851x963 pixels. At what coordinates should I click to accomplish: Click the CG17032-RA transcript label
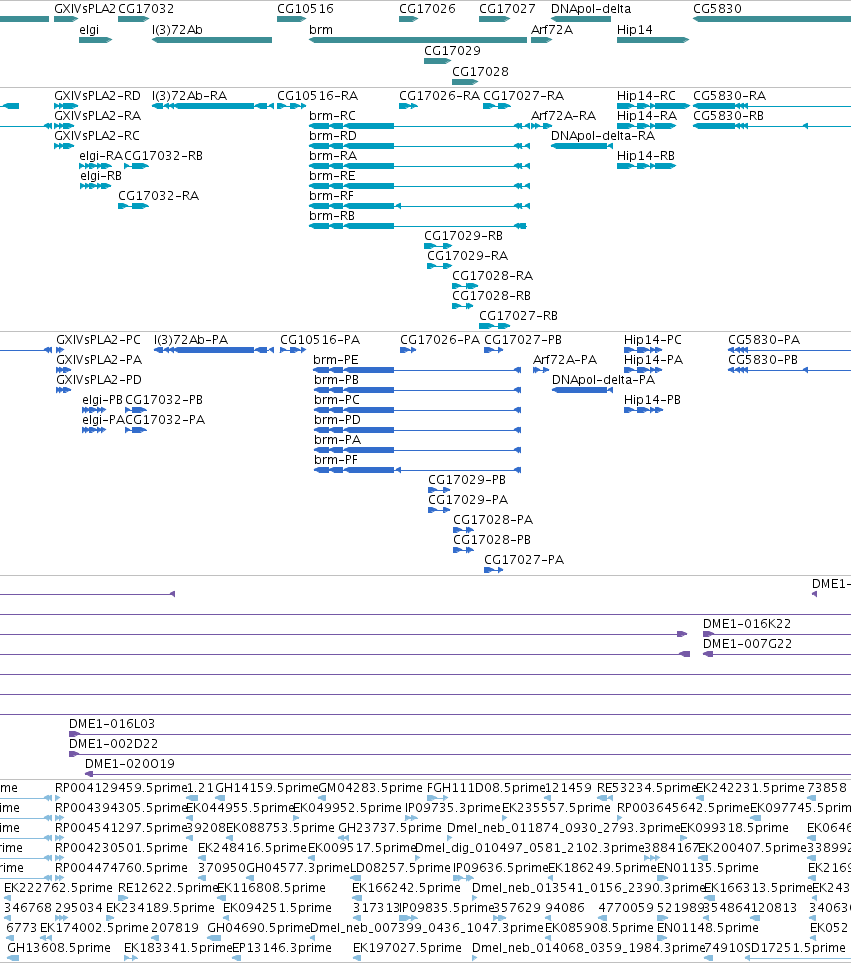158,196
